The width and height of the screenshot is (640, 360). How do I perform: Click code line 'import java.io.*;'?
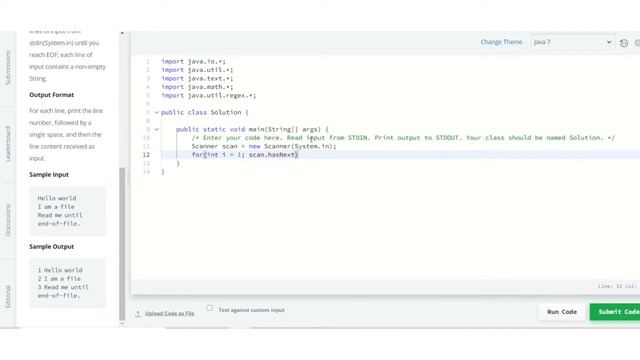click(193, 61)
